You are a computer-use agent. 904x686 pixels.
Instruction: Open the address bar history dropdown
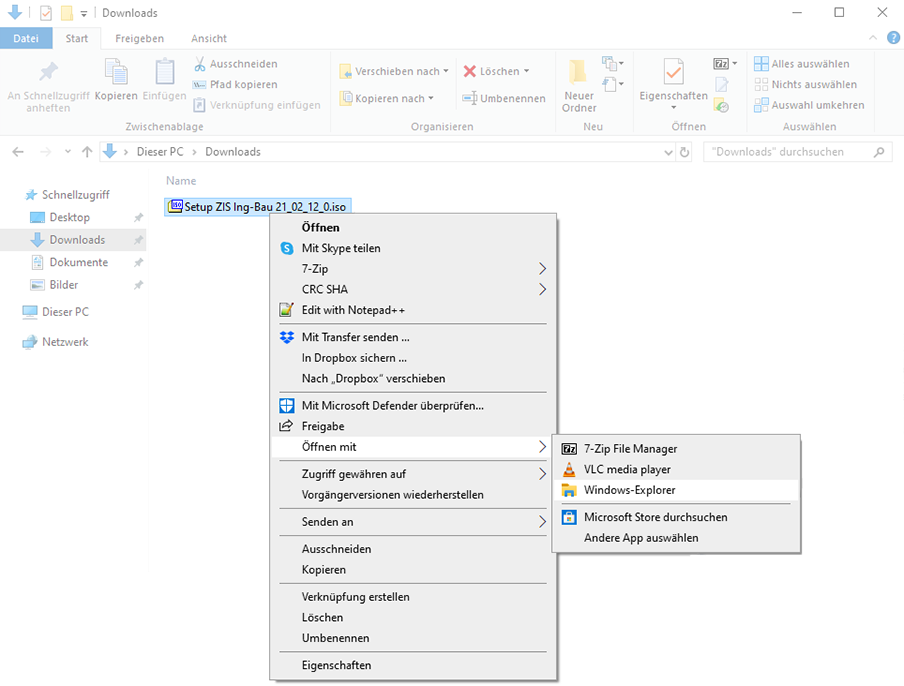pos(669,152)
